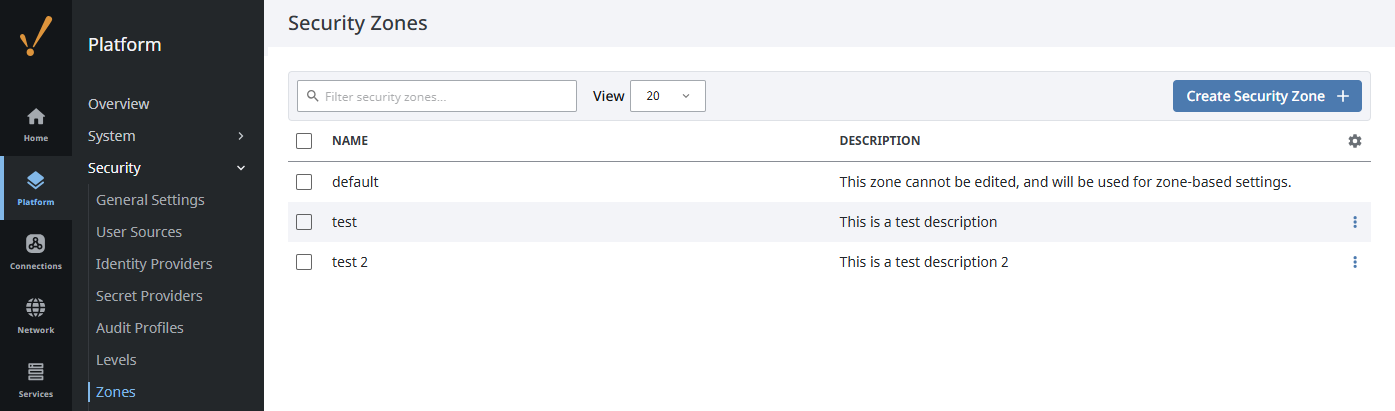The image size is (1395, 411).
Task: Open the actions menu for test zone
Action: coord(1354,222)
